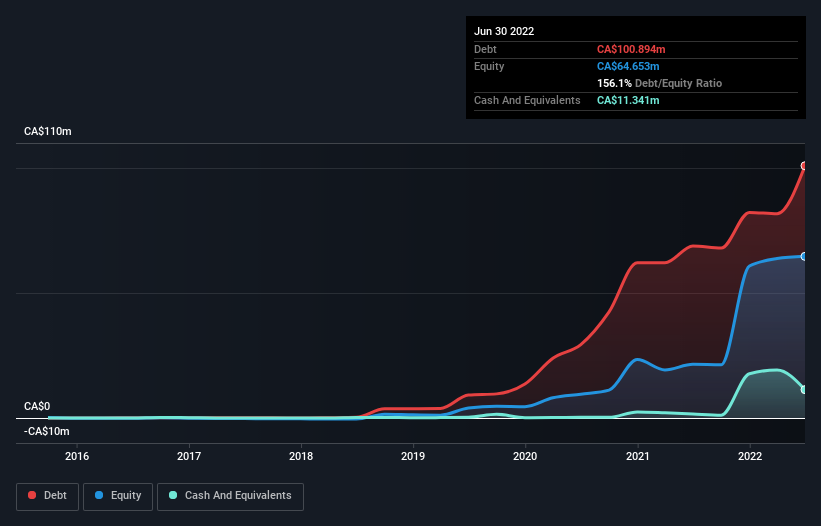821x526 pixels.
Task: Click the Debt row label in tooltip
Action: [x=485, y=49]
